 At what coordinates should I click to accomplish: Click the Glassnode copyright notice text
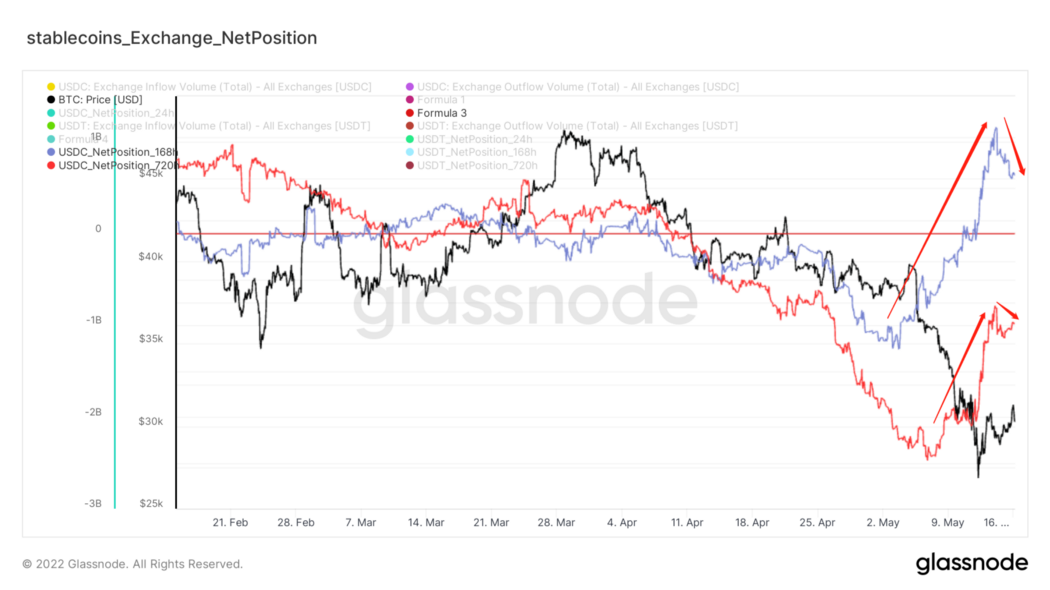pos(132,564)
